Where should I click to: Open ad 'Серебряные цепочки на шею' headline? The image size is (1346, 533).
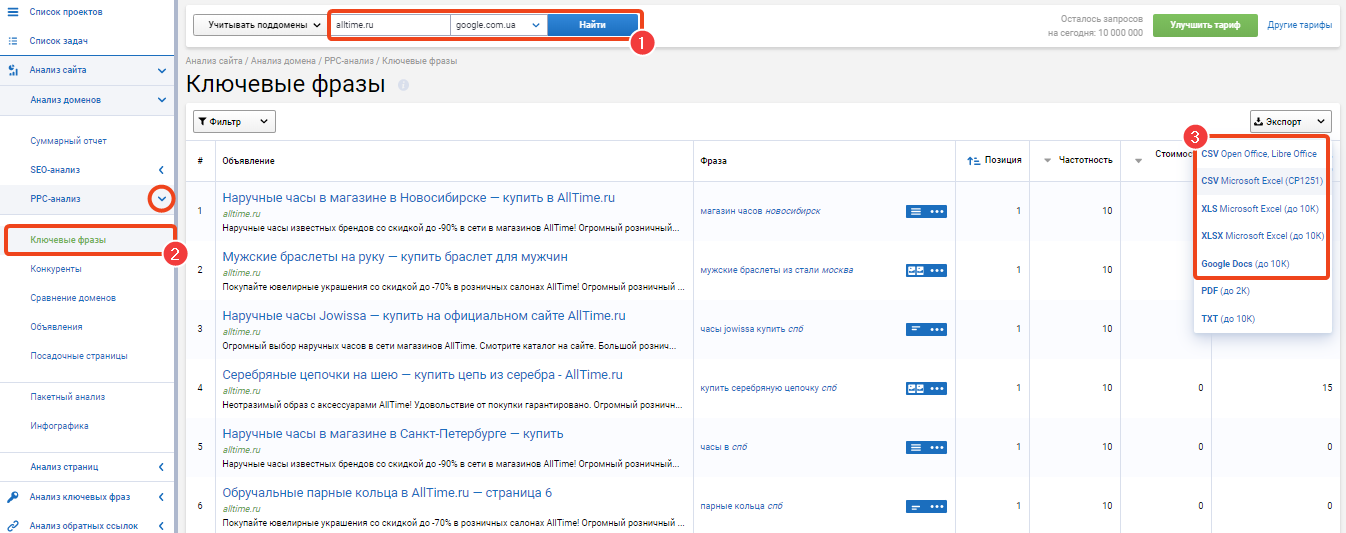pos(423,375)
